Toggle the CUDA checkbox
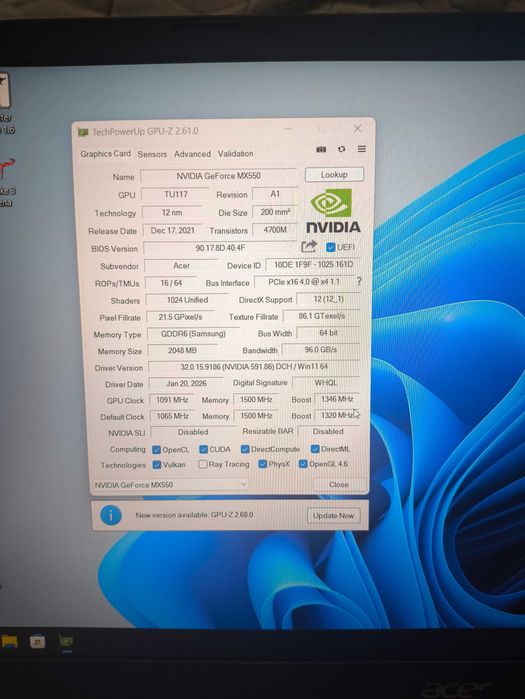 point(204,449)
